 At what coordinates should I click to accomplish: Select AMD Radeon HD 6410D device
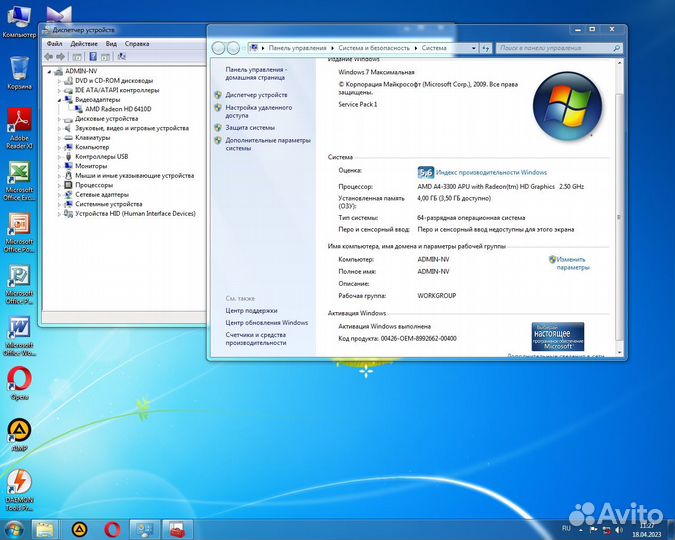[118, 109]
